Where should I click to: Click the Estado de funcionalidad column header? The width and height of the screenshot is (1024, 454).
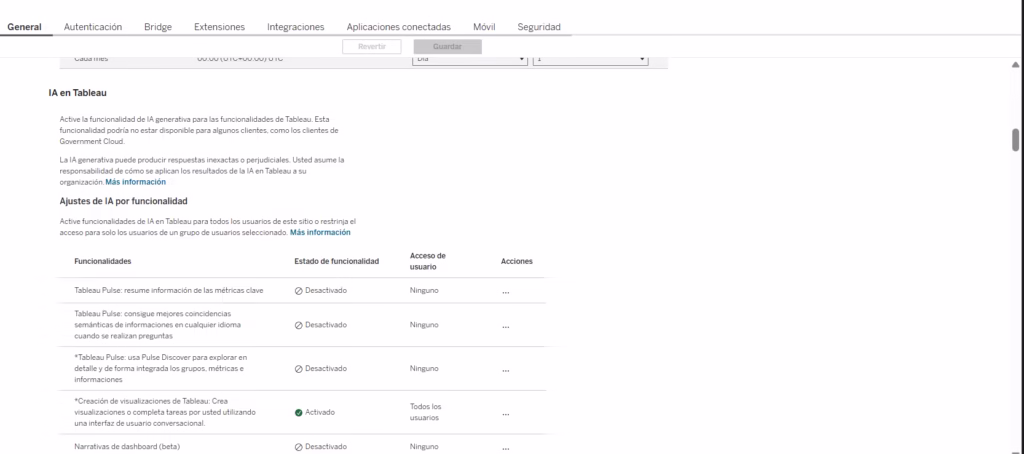(x=336, y=261)
